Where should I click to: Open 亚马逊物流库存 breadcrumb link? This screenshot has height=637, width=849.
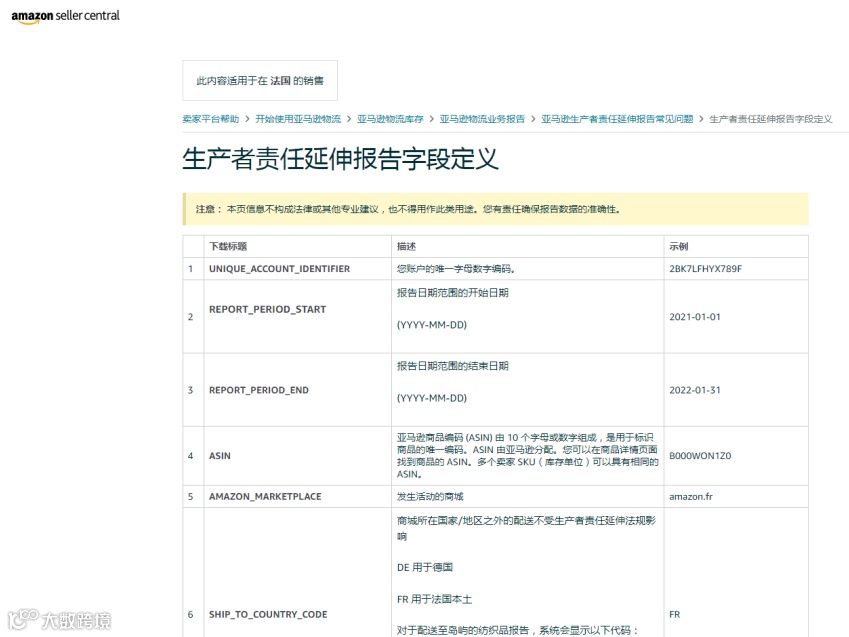[x=390, y=119]
